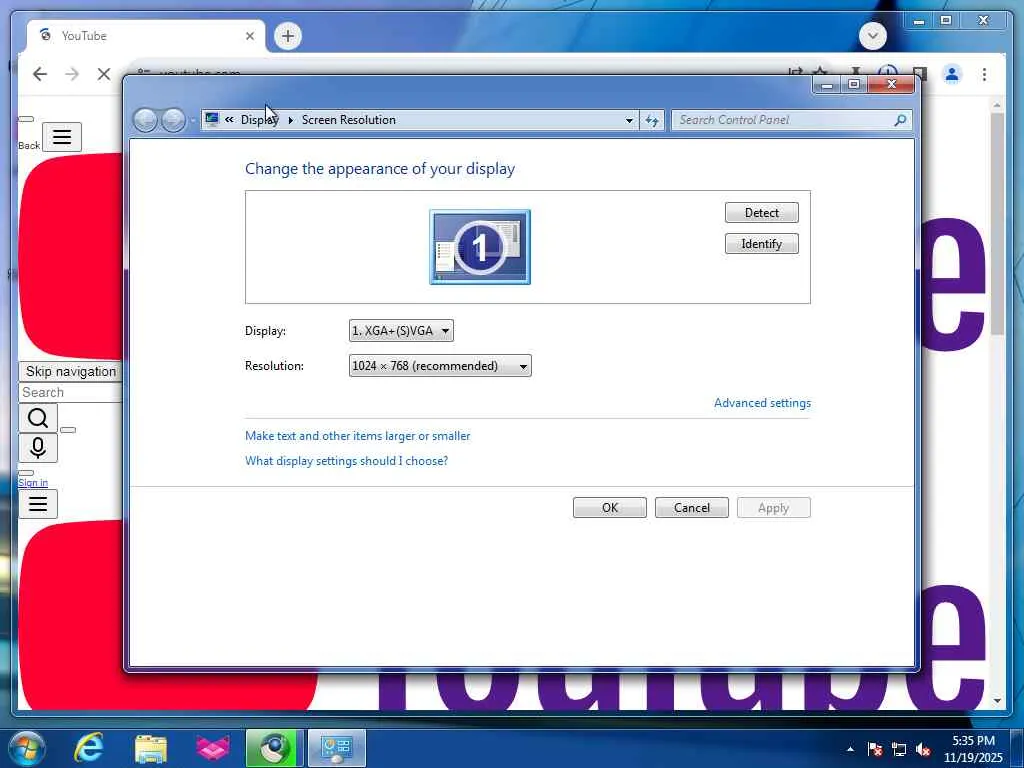Click the hamburger menu below Sign in
The height and width of the screenshot is (768, 1024).
coord(38,504)
